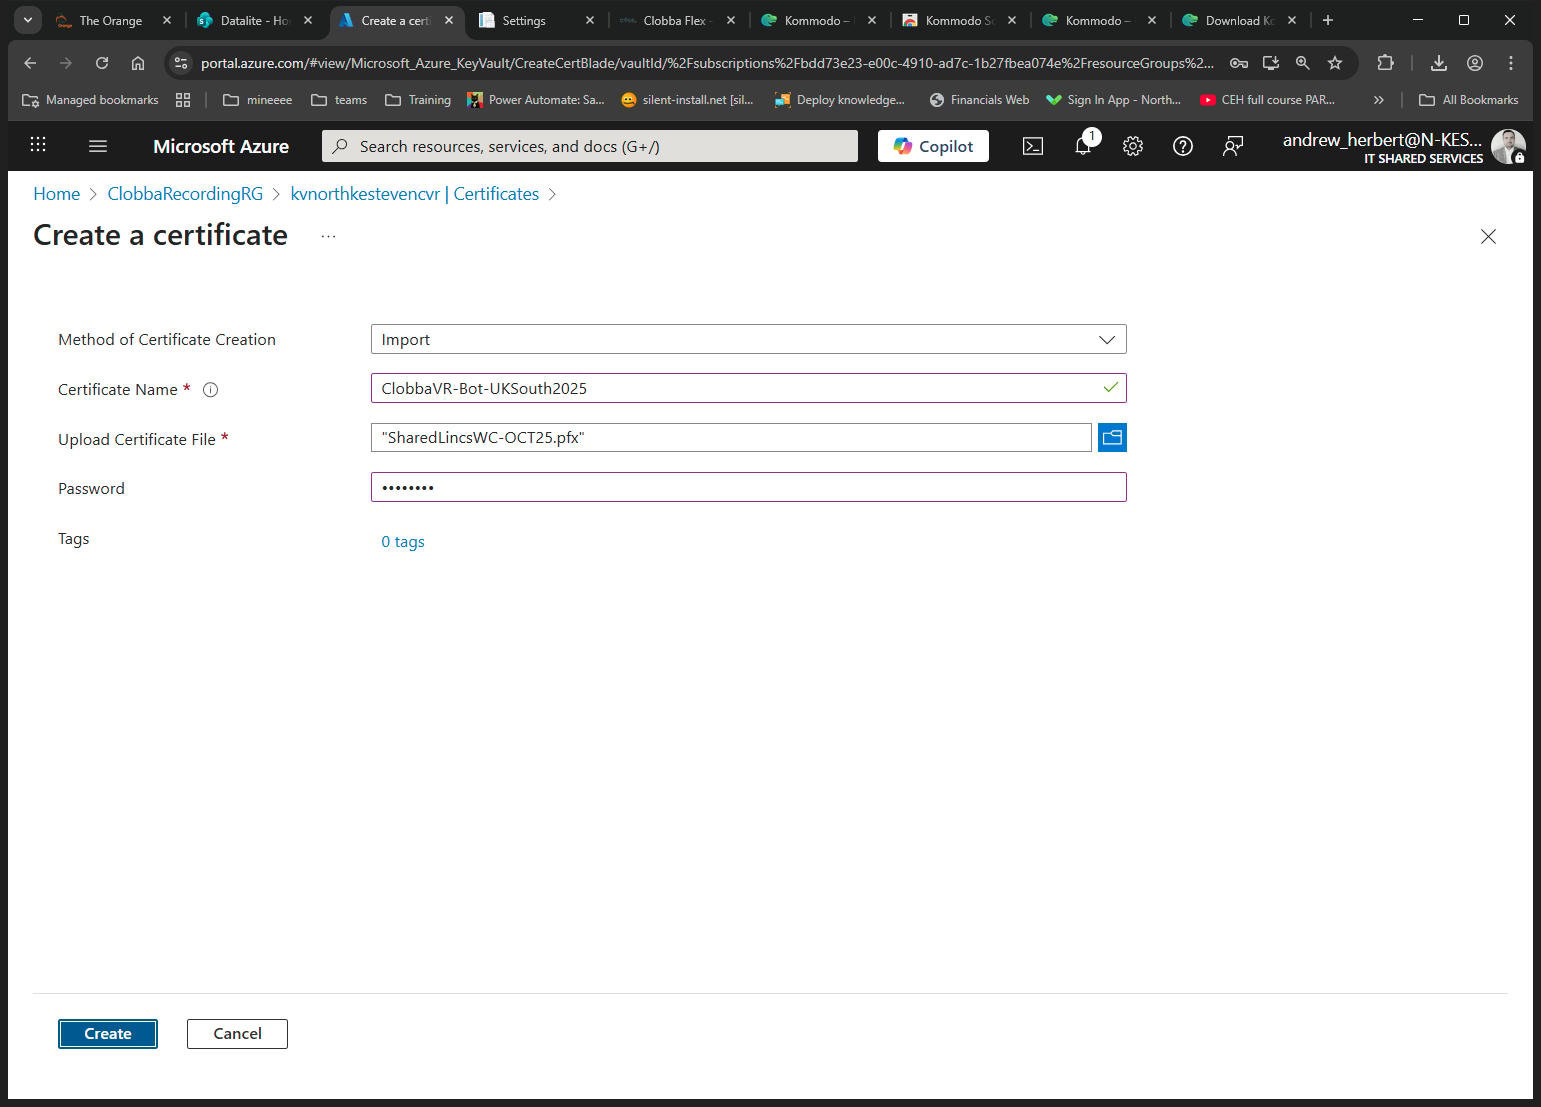Open the Chrome profile icon
The height and width of the screenshot is (1107, 1541).
click(1475, 63)
